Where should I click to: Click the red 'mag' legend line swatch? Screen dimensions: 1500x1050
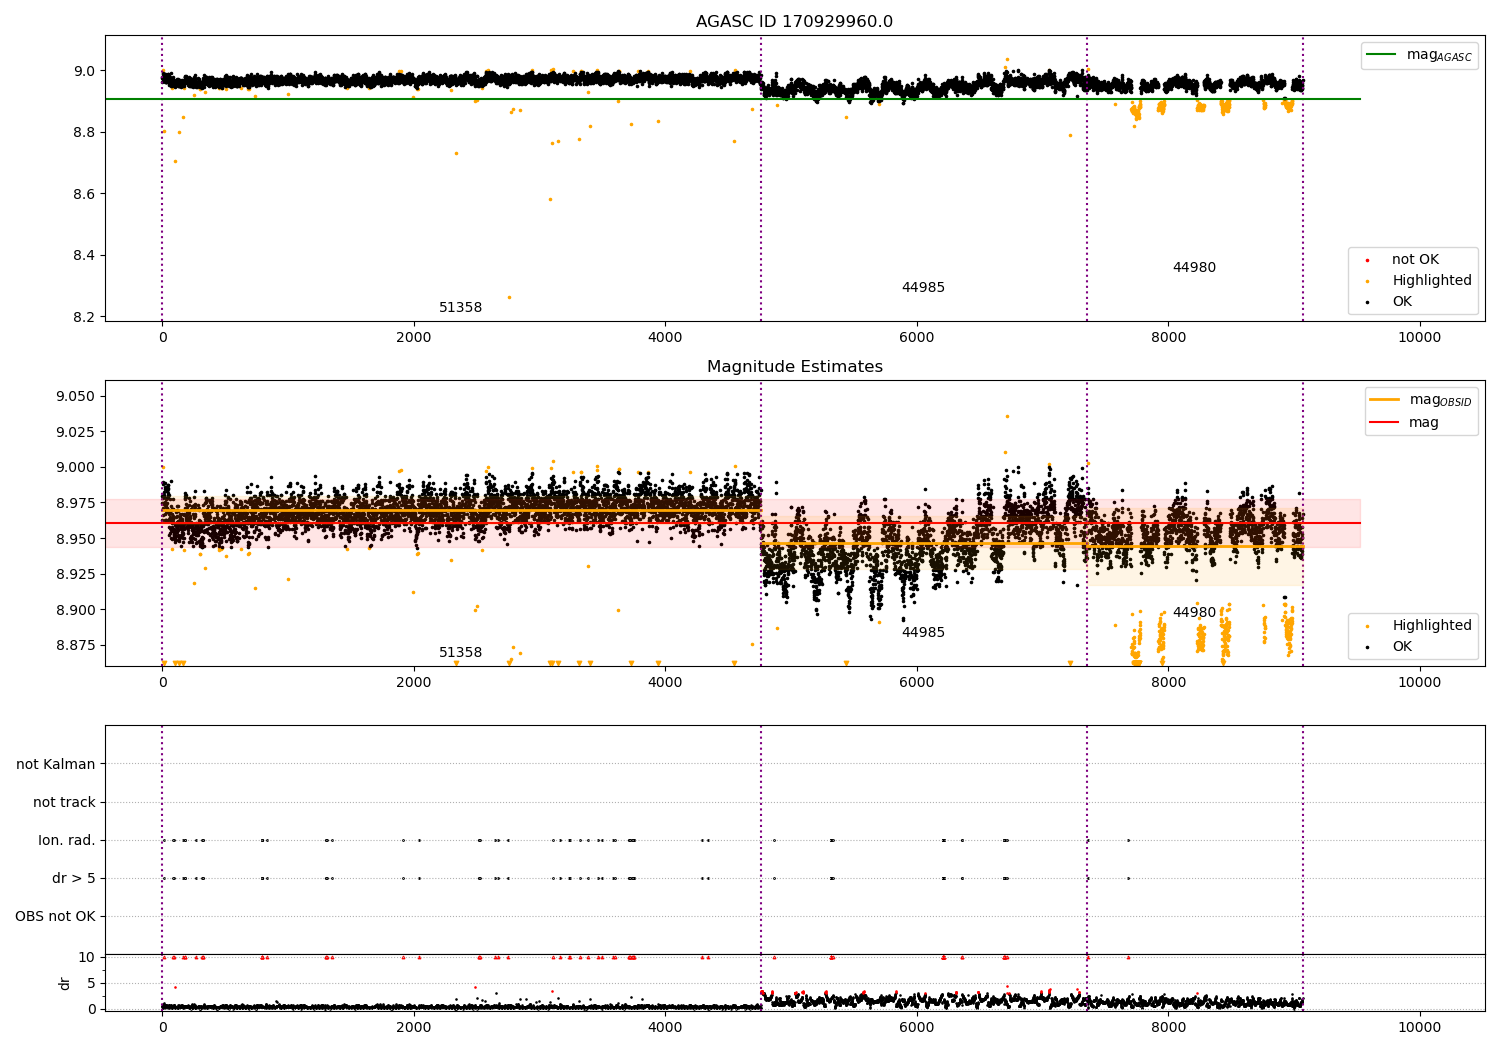coord(1385,423)
